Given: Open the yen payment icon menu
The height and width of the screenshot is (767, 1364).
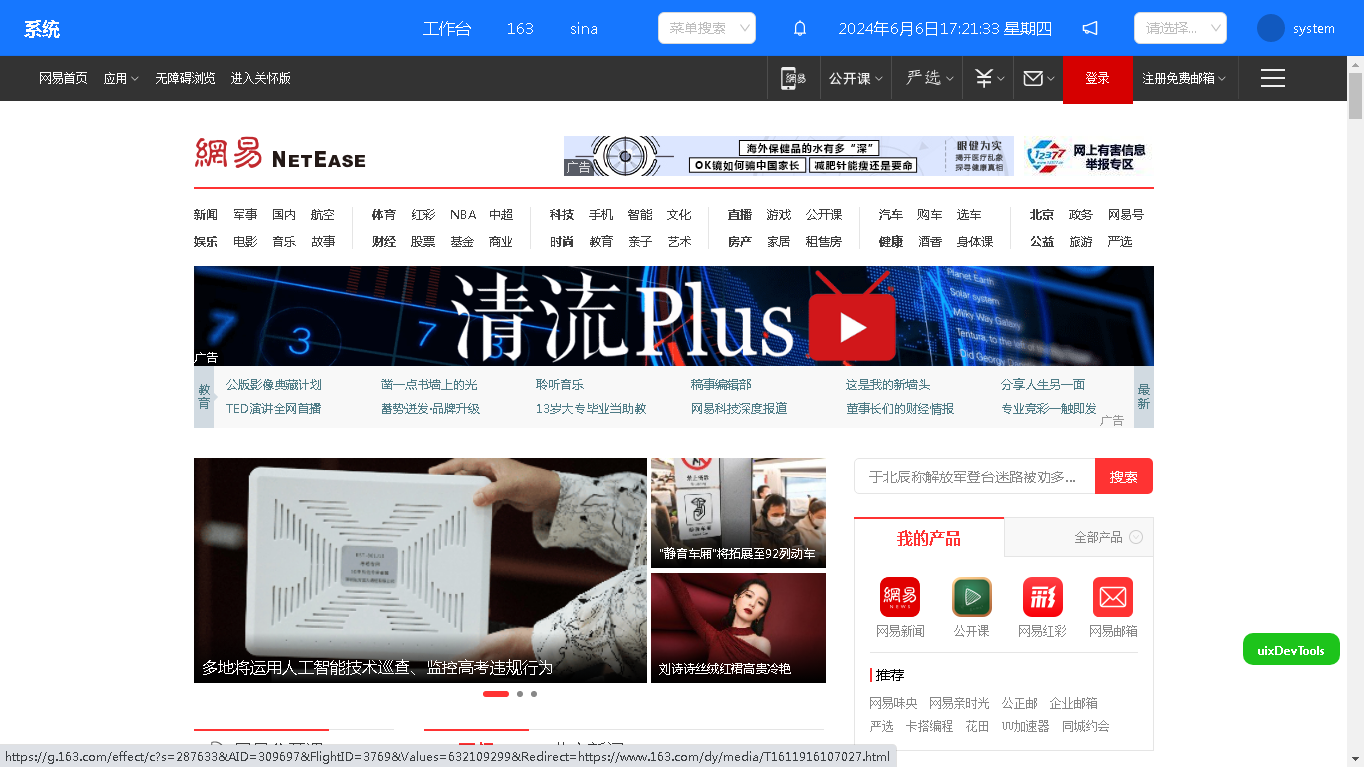Looking at the screenshot, I should [x=989, y=78].
